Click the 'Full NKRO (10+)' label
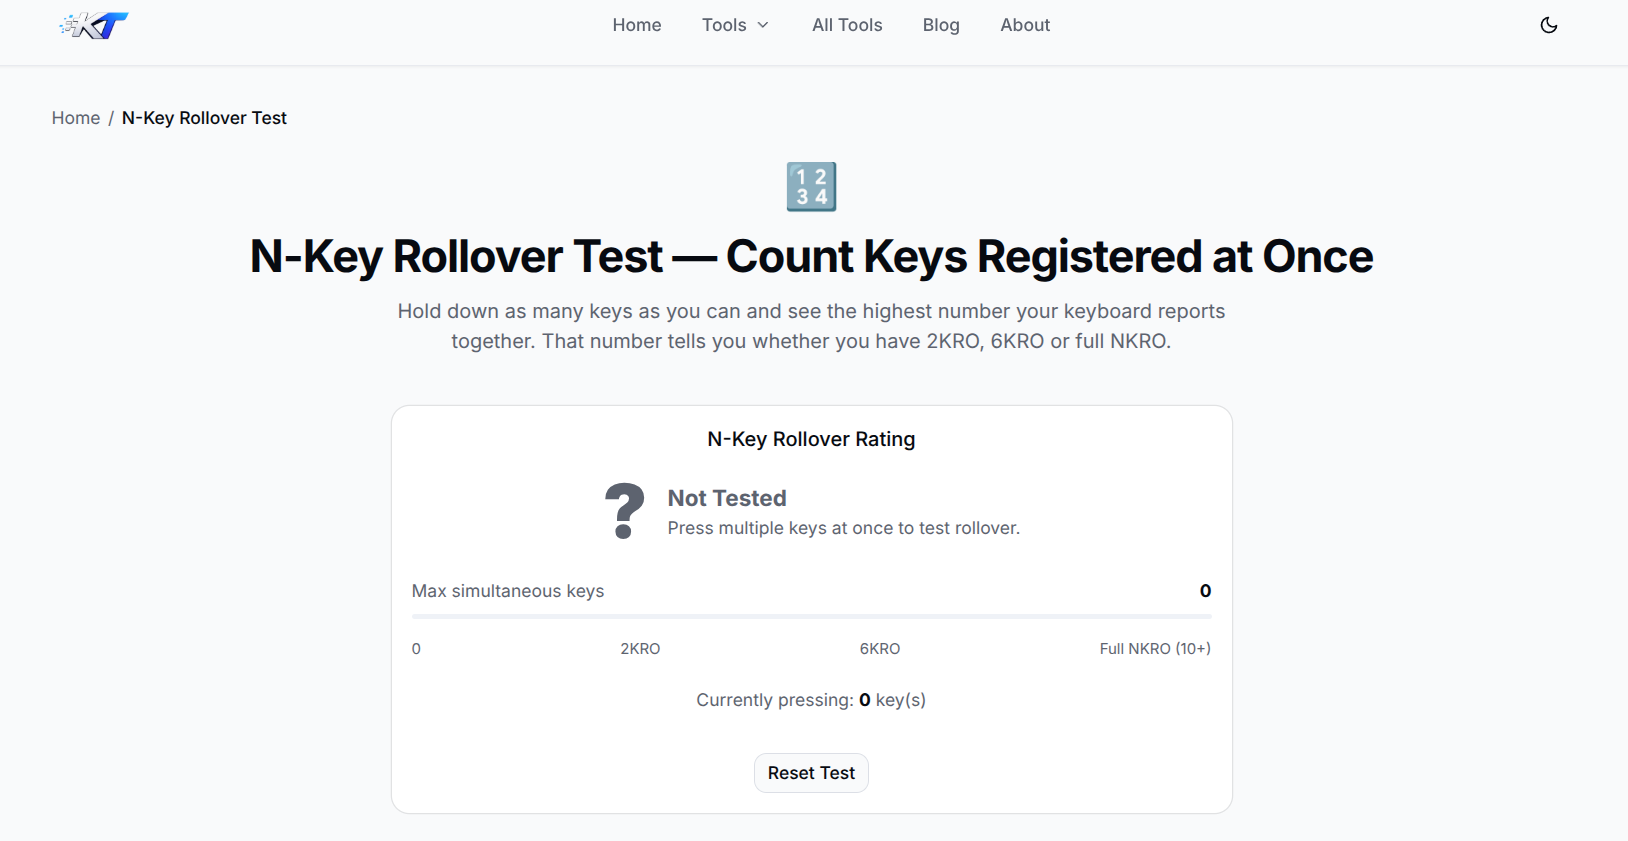 coord(1155,649)
